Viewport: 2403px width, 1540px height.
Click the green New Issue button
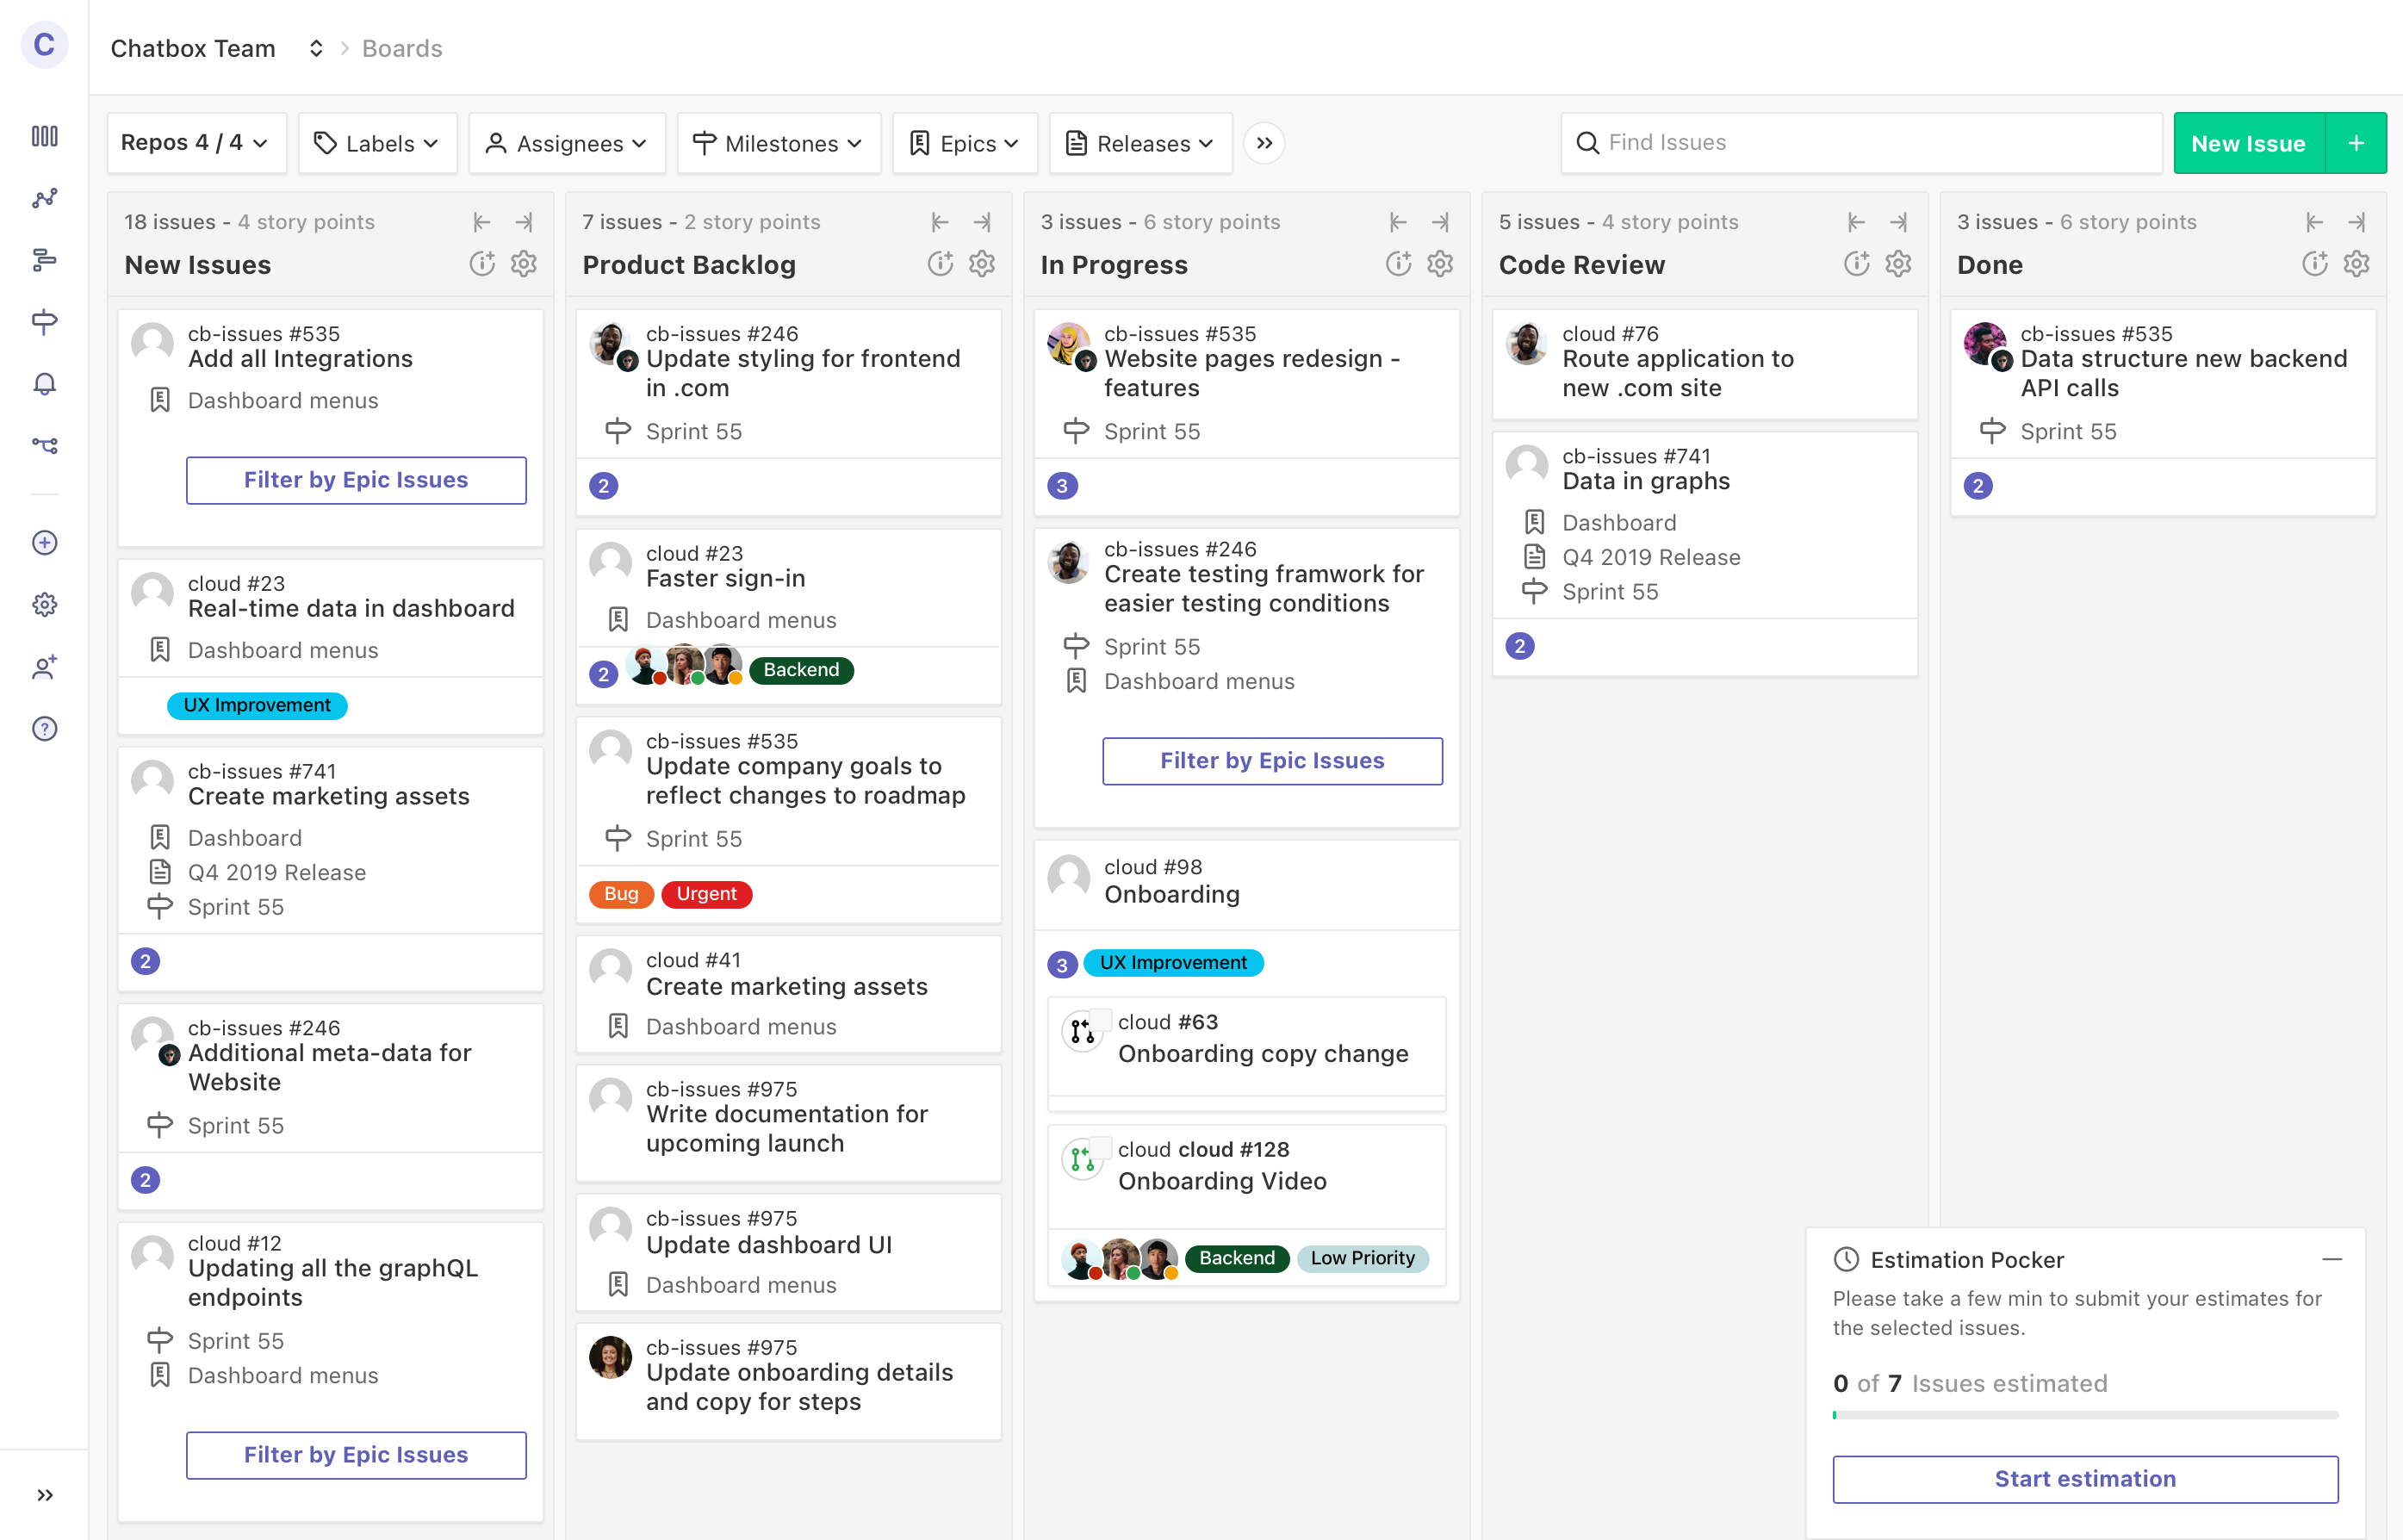pyautogui.click(x=2248, y=143)
